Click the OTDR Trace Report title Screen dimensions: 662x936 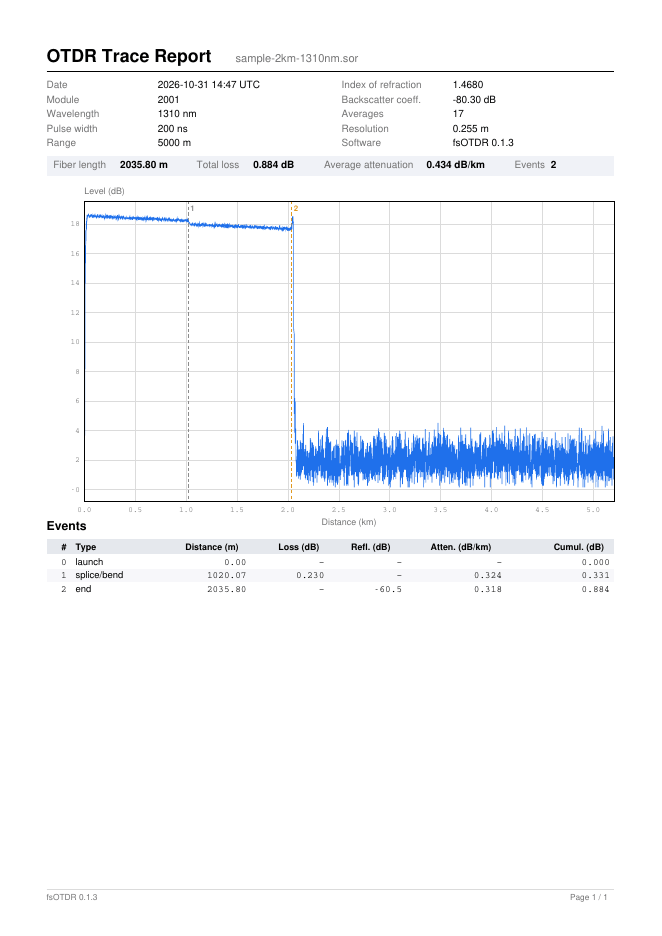(129, 56)
